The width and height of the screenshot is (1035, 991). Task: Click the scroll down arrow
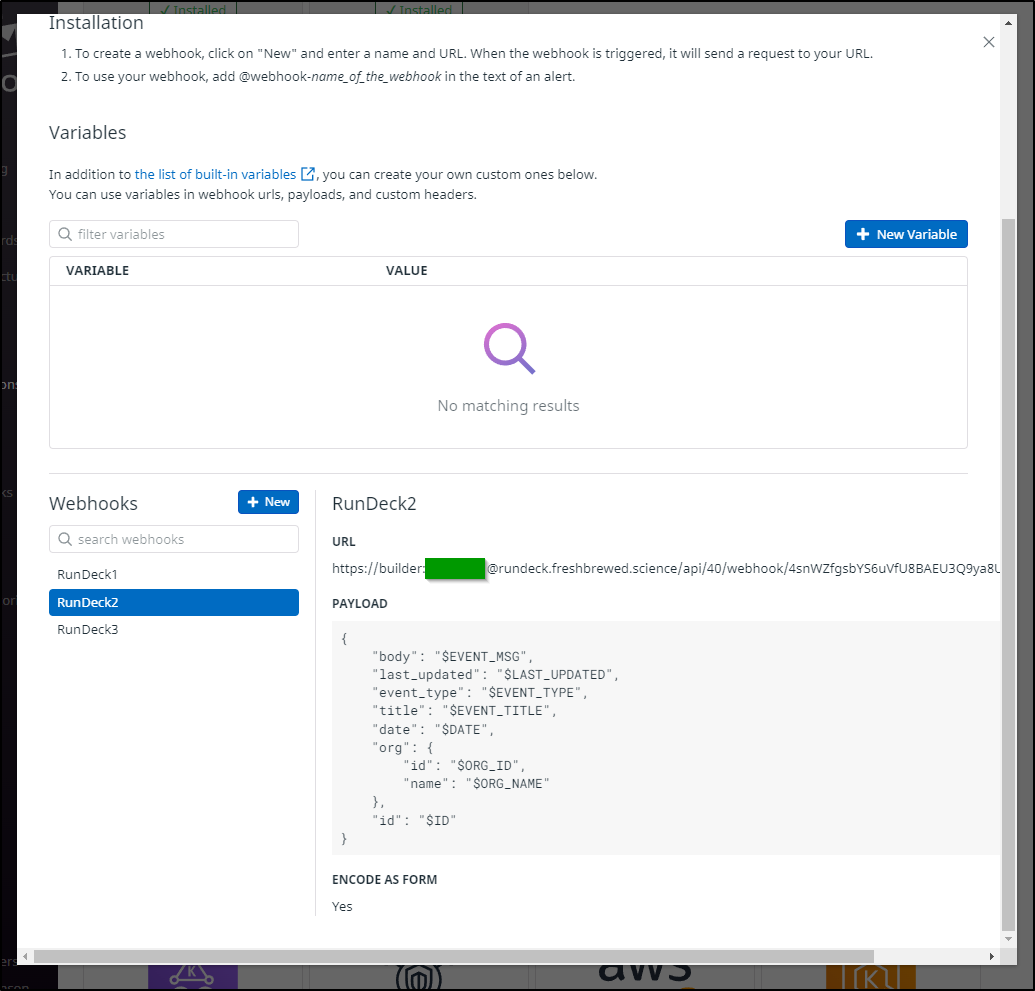pyautogui.click(x=1008, y=939)
